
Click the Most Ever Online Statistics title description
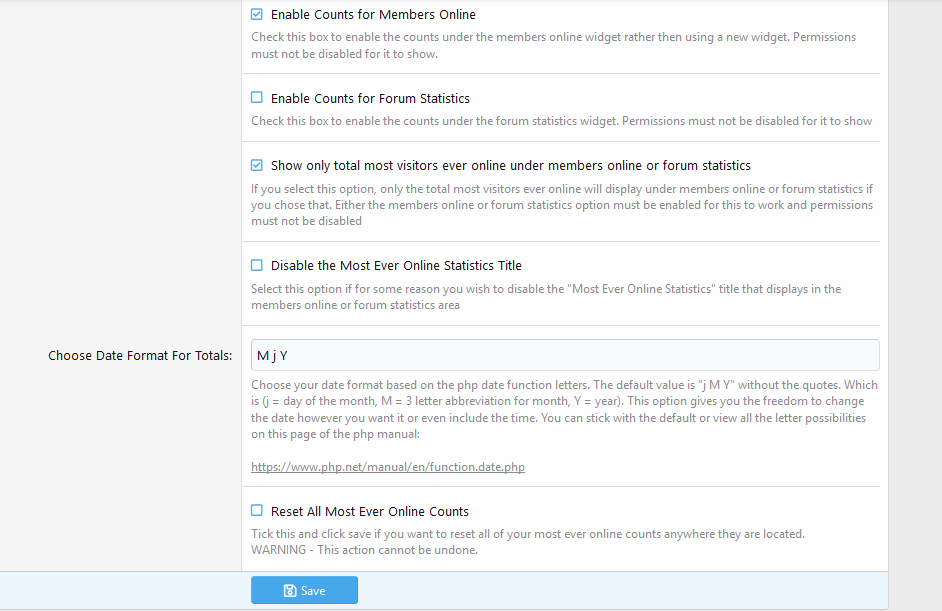(545, 297)
